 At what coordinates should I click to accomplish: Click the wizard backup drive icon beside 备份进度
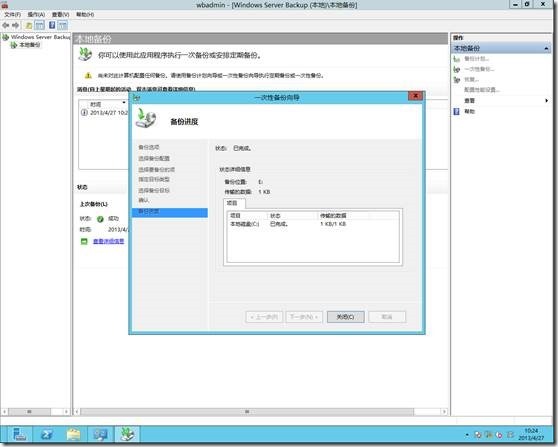(146, 119)
